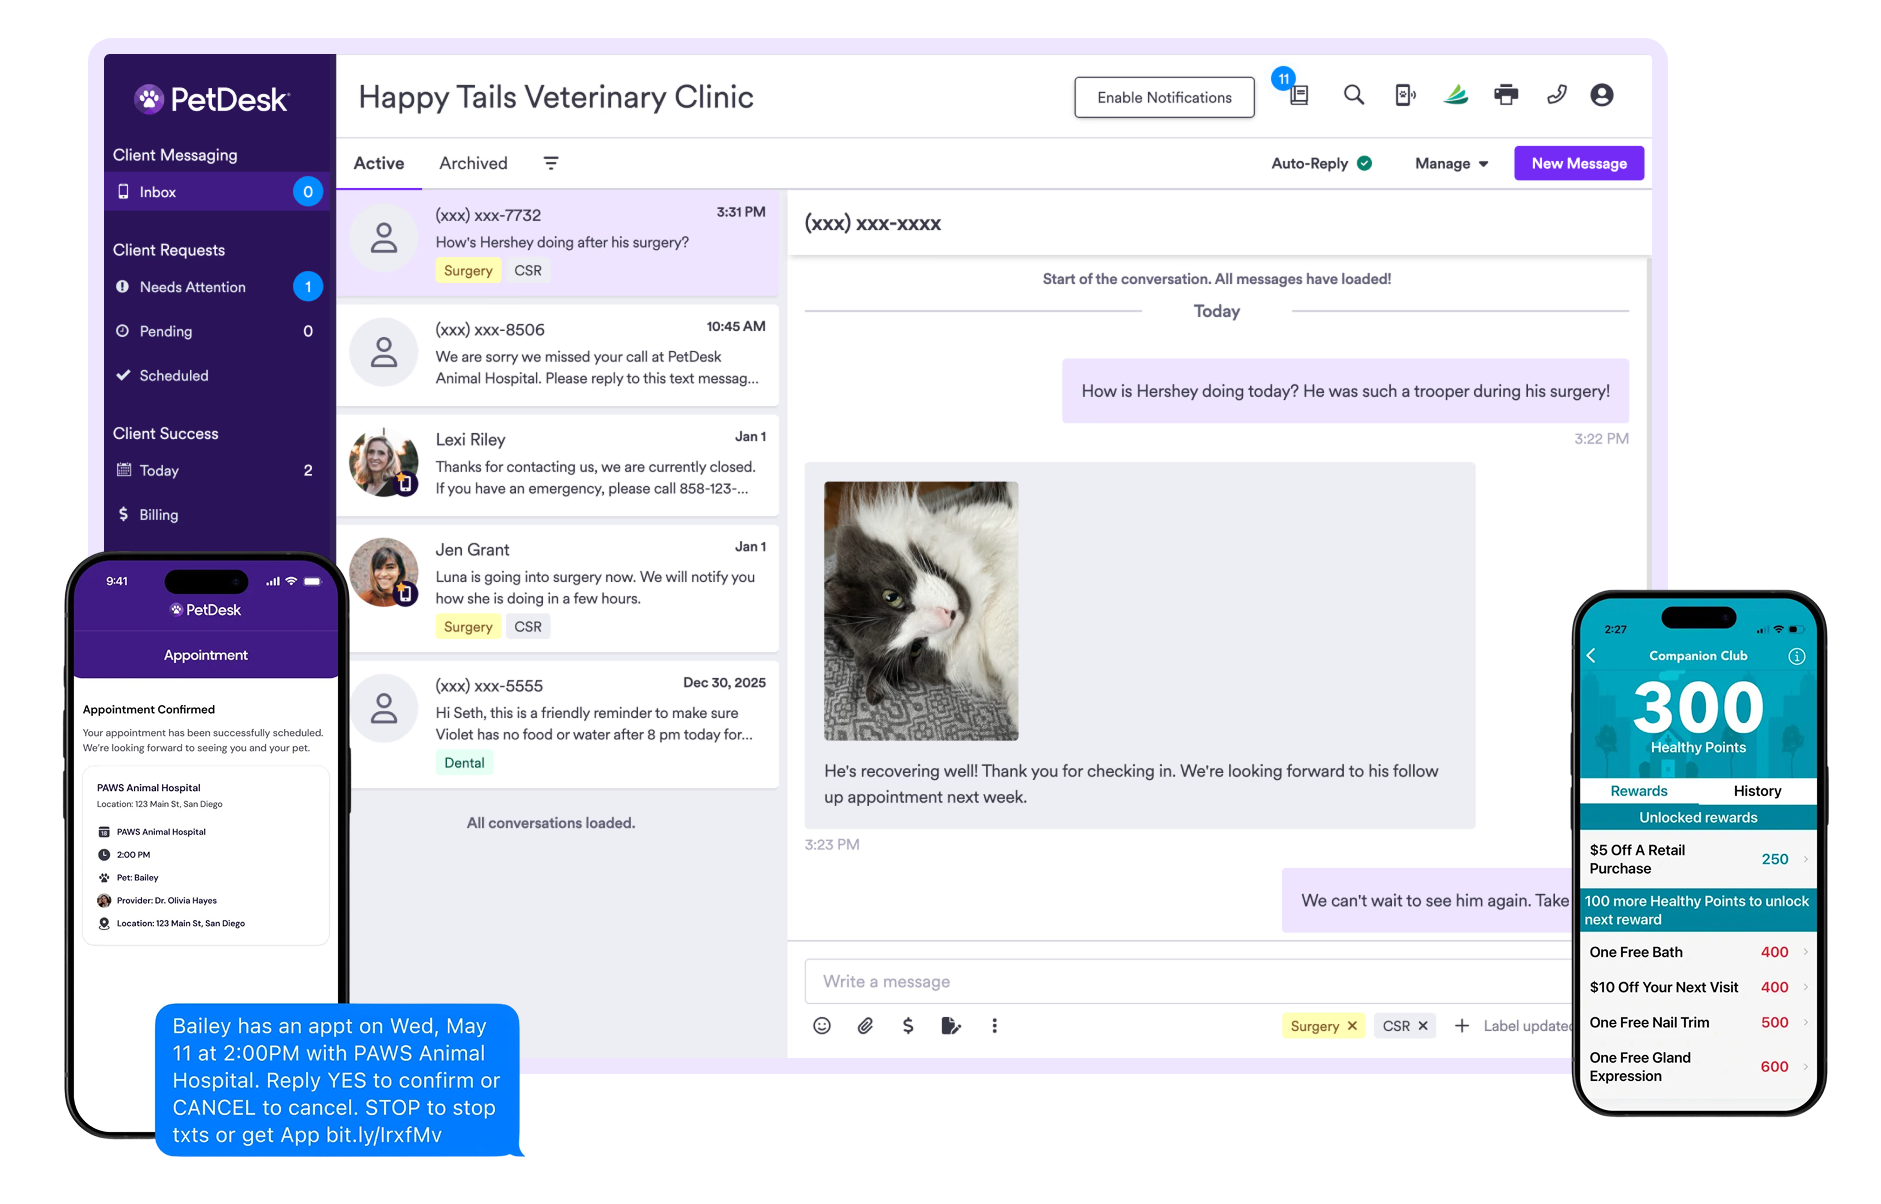1881x1204 pixels.
Task: Open the three-dot more options in composer
Action: pyautogui.click(x=994, y=1025)
